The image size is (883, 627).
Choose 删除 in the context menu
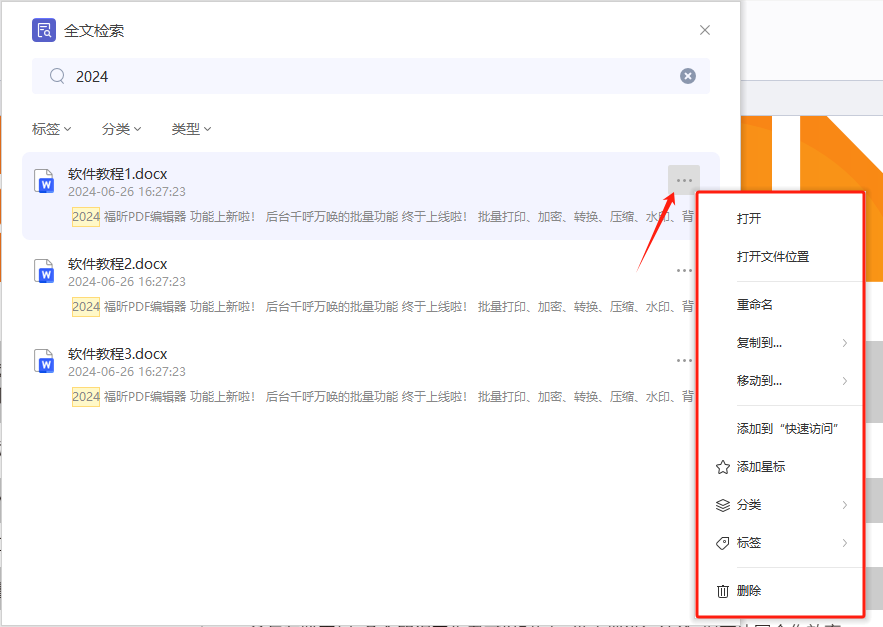point(781,591)
